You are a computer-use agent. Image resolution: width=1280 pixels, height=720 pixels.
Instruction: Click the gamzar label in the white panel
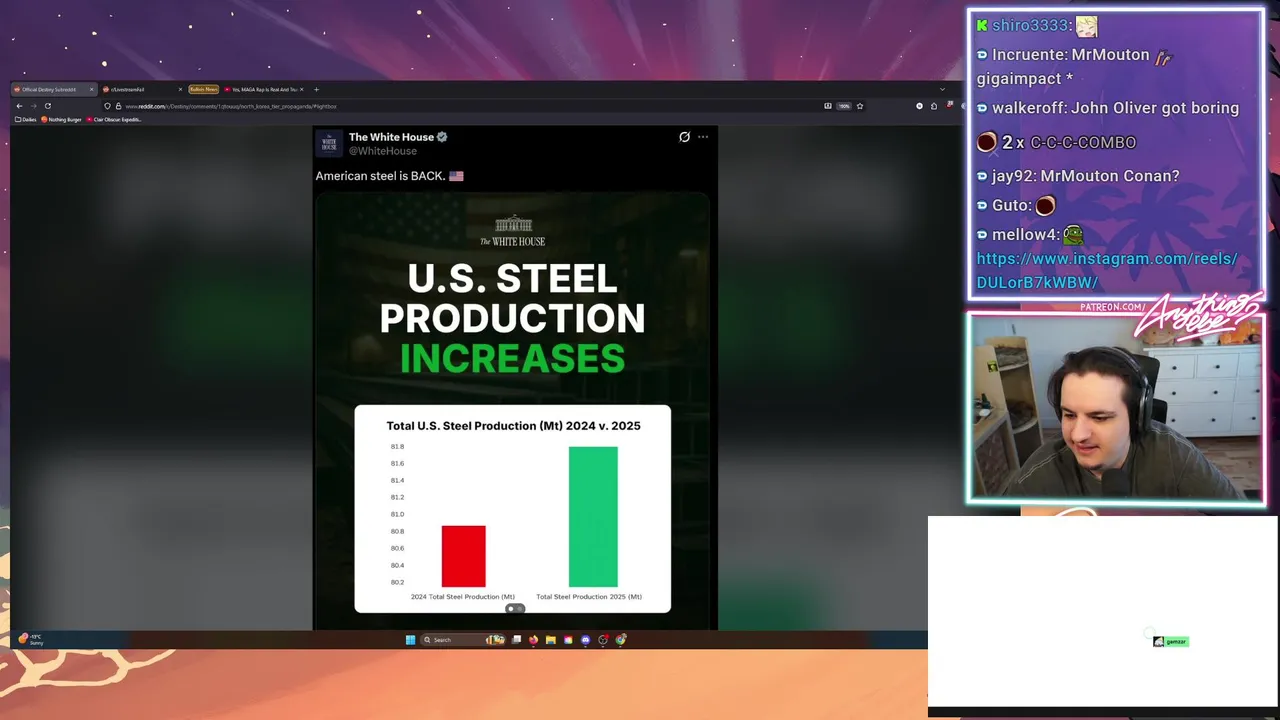click(1171, 641)
